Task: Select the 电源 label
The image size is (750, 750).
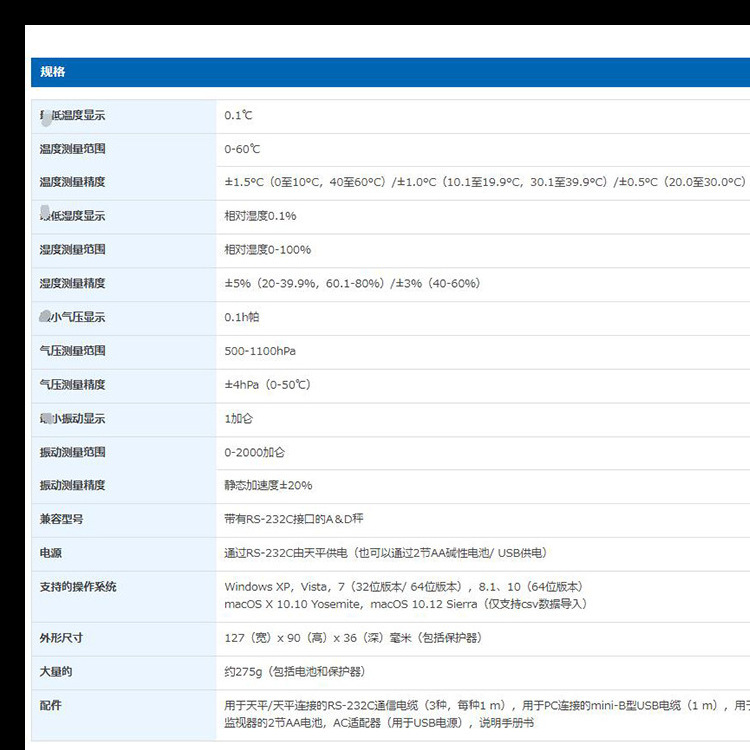Action: pyautogui.click(x=51, y=553)
